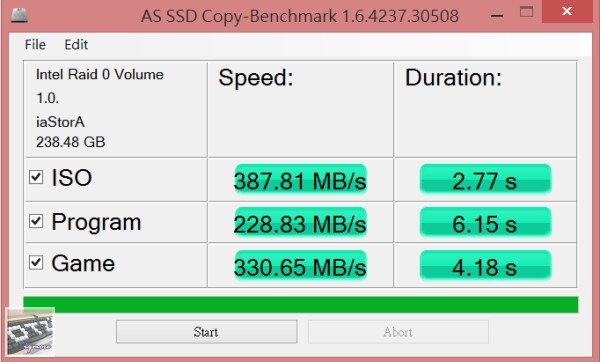Click the drive icon in the title bar

point(19,14)
